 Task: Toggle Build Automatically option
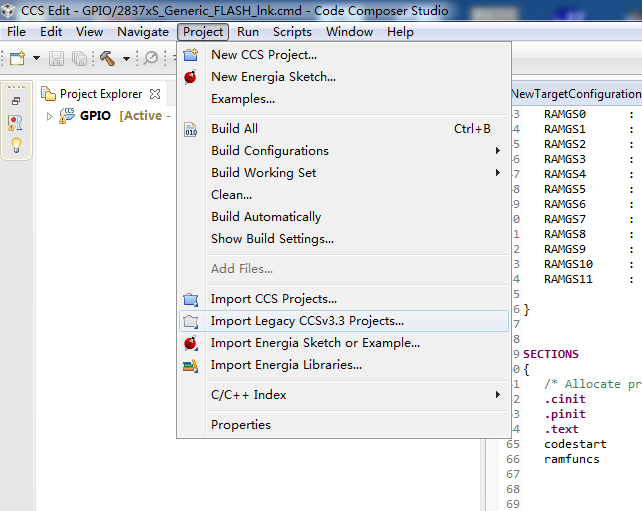coord(344,217)
